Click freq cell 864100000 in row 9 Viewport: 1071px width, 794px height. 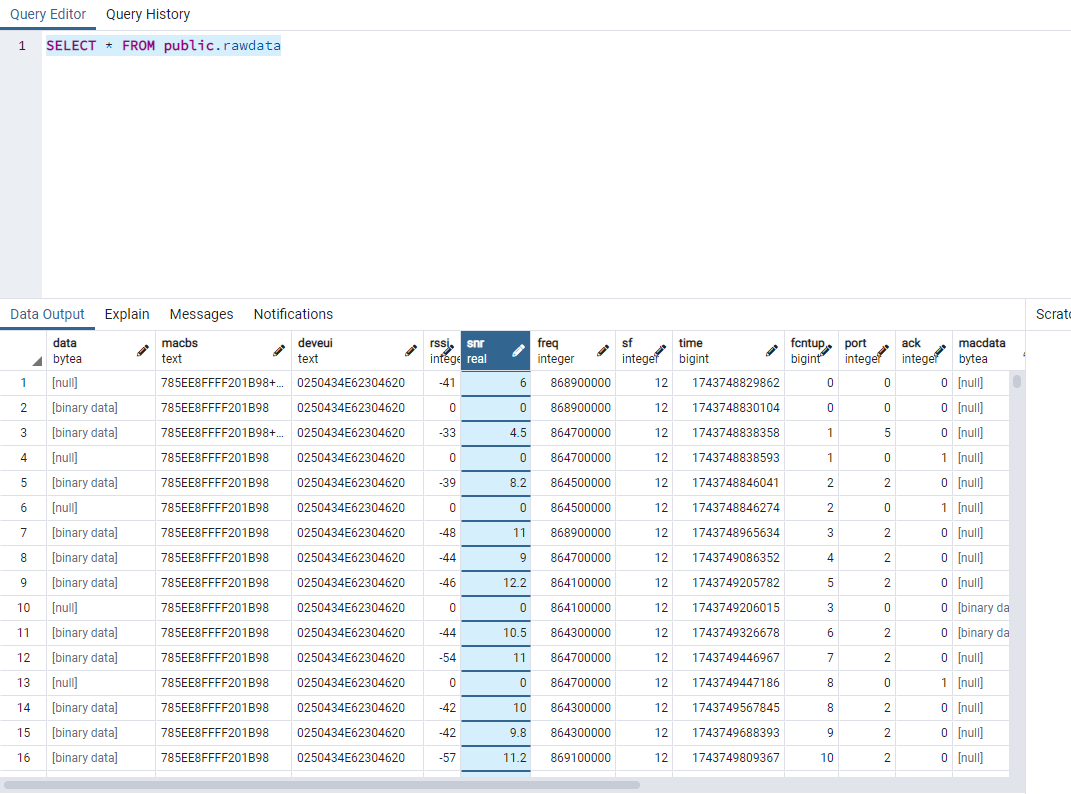pos(572,583)
